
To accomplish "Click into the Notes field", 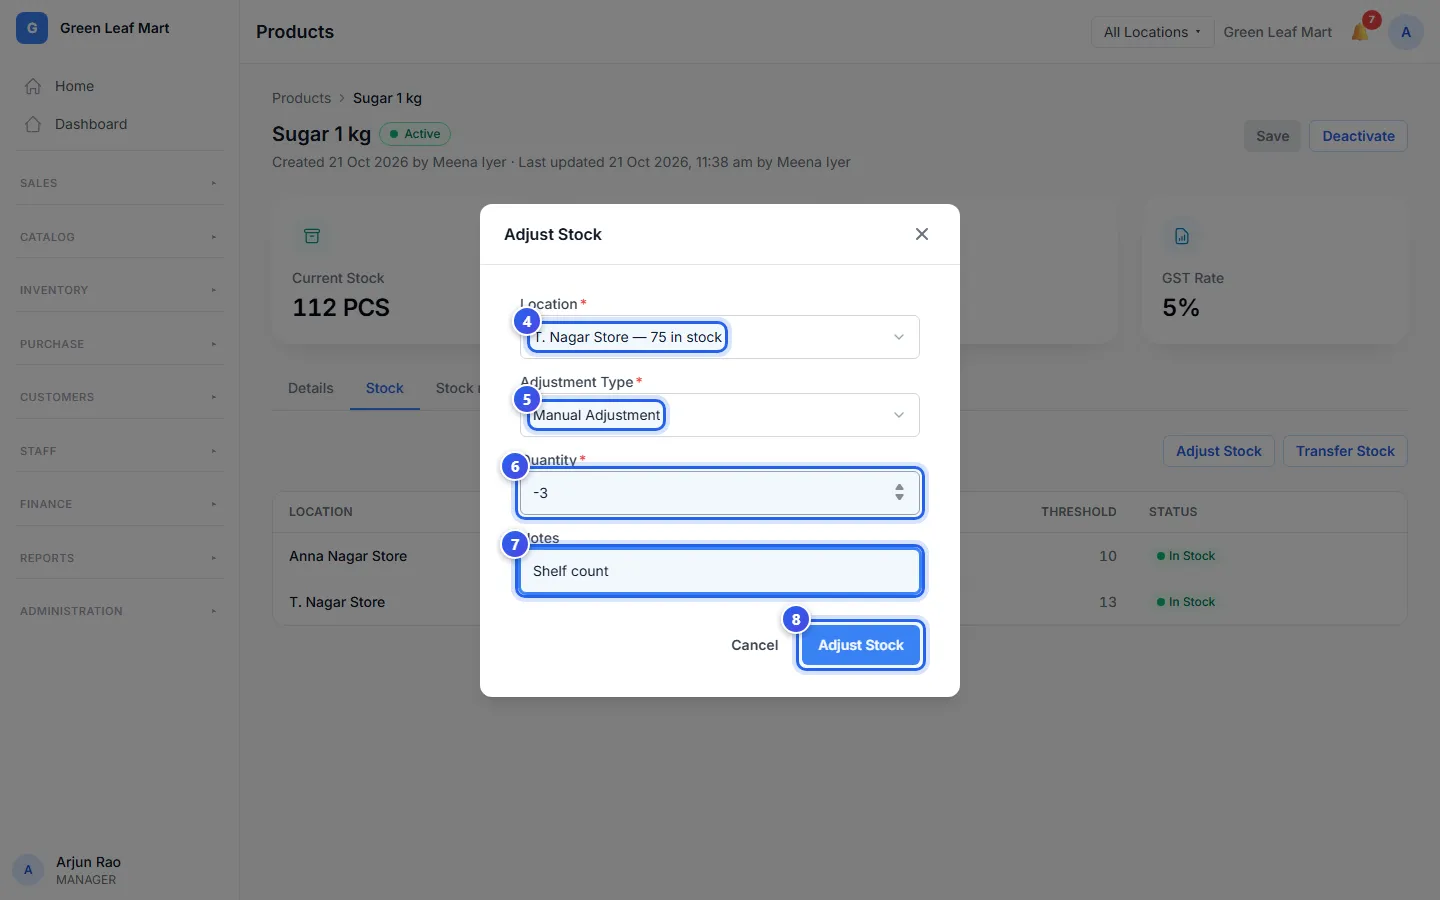I will point(720,571).
